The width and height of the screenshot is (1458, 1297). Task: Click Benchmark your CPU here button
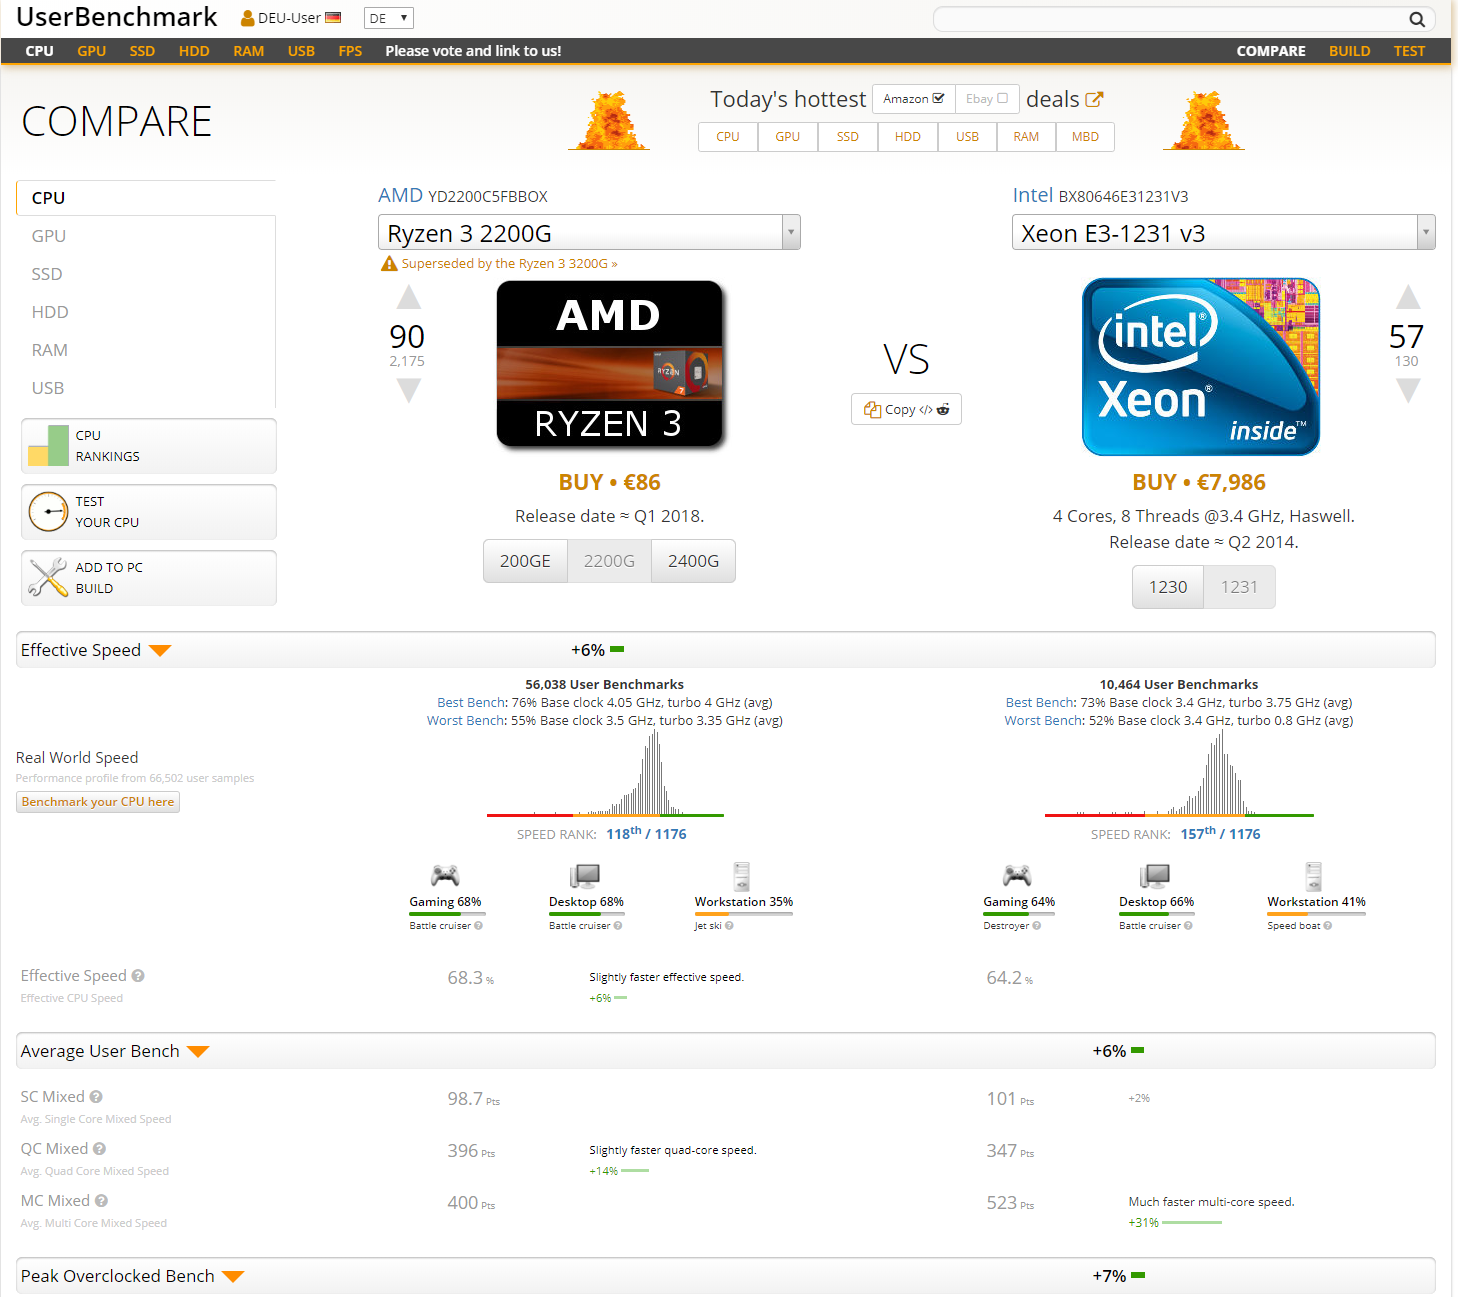(98, 802)
